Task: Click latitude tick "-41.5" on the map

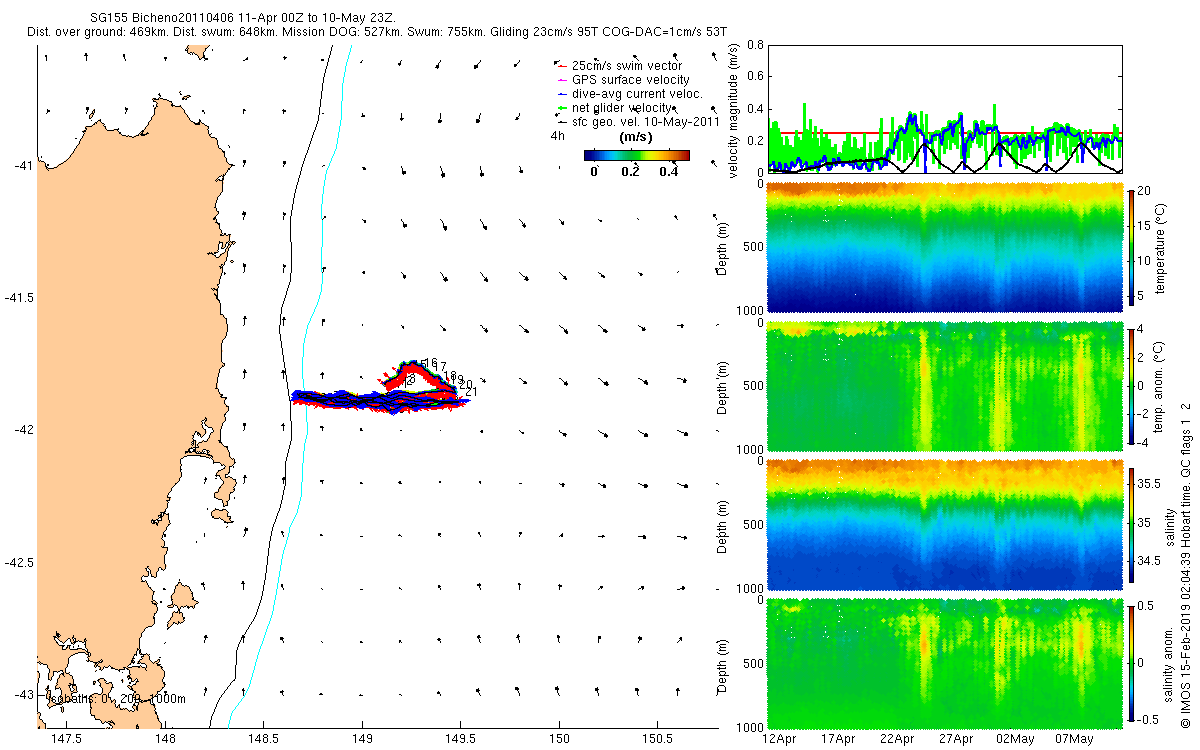Action: tap(19, 298)
